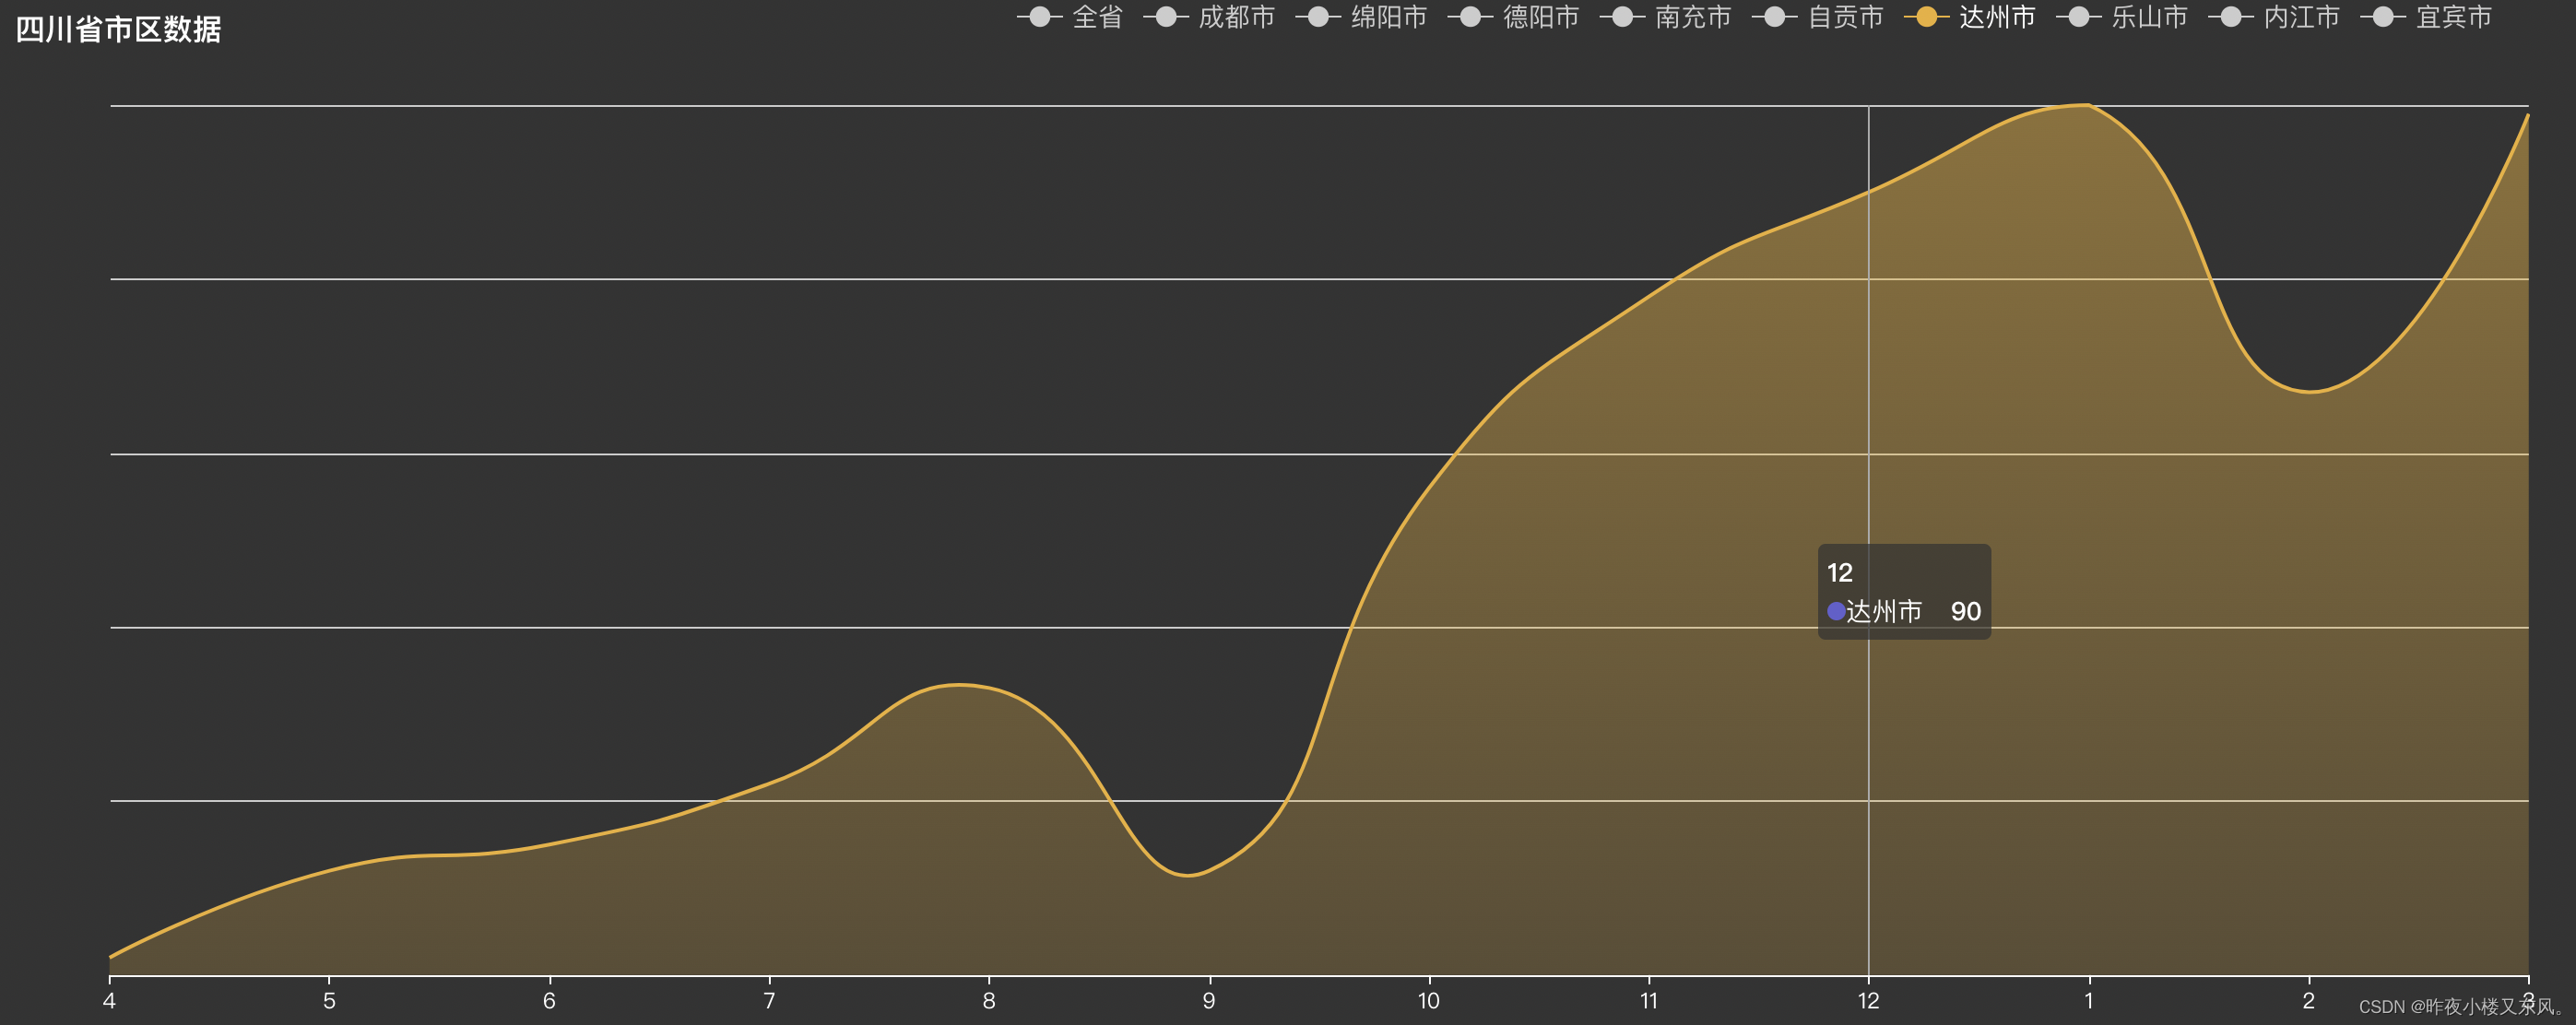Click x-axis label 12
2576x1025 pixels.
pos(1868,1001)
